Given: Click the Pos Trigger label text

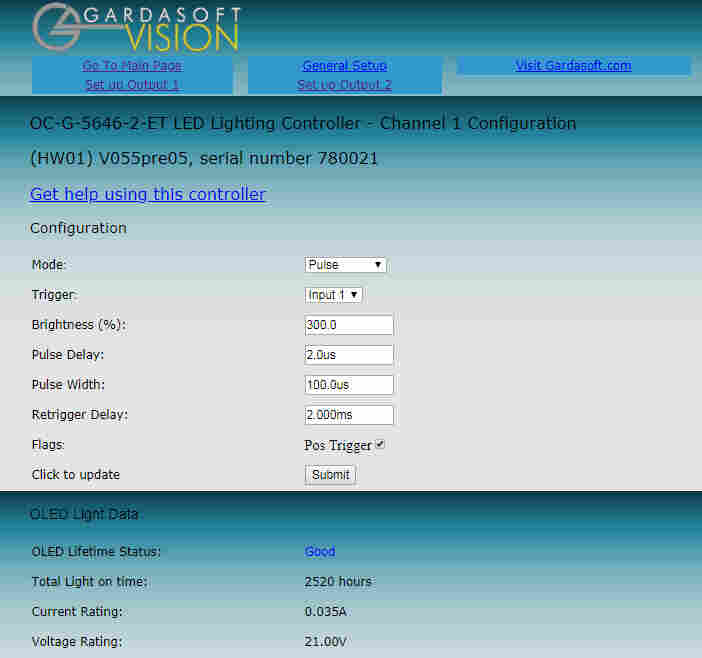Looking at the screenshot, I should (x=338, y=446).
